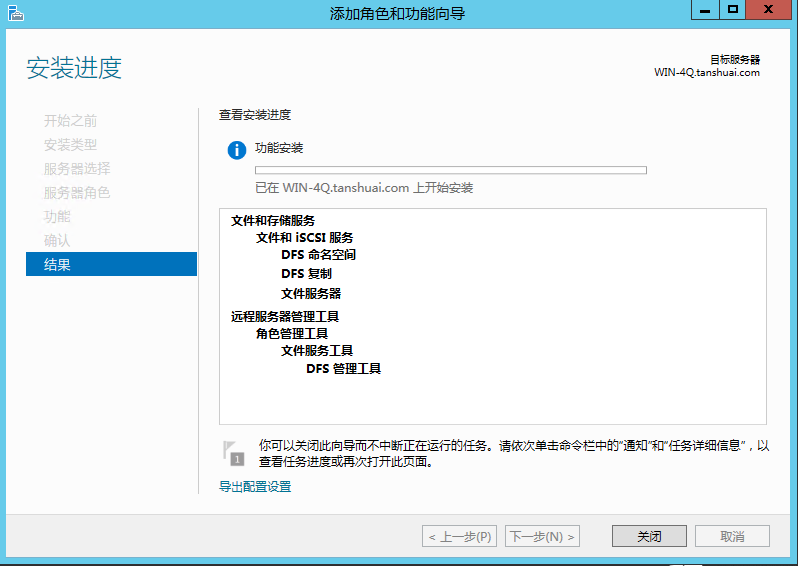Select the 确认 step

(x=57, y=241)
